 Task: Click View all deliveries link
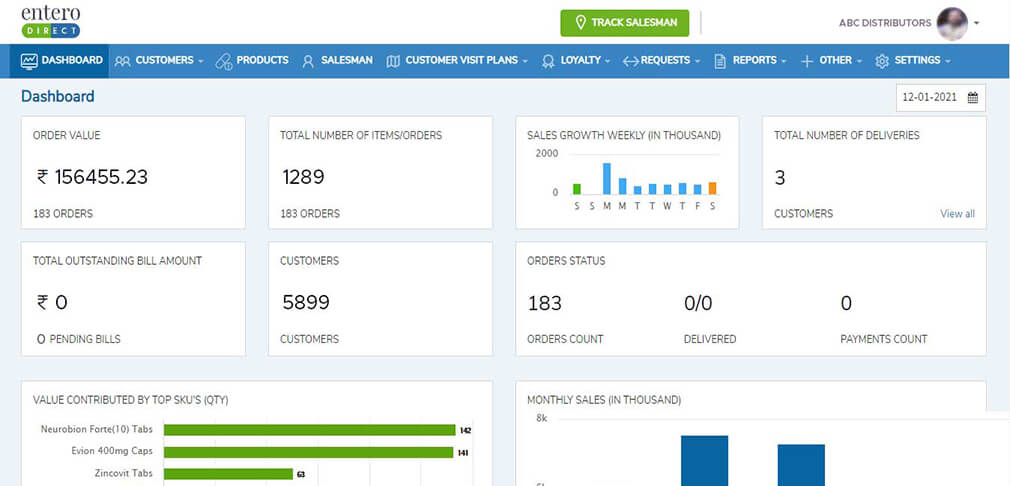pyautogui.click(x=957, y=213)
